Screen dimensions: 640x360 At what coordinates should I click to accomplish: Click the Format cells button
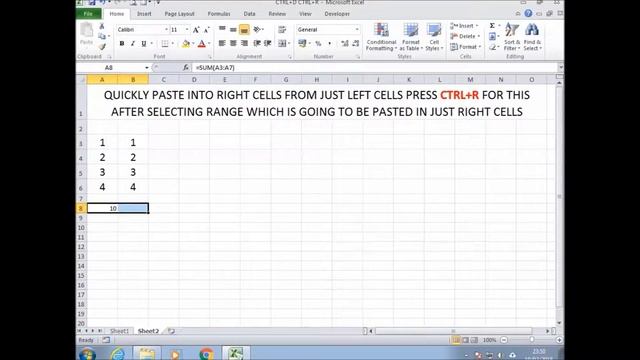(x=466, y=47)
